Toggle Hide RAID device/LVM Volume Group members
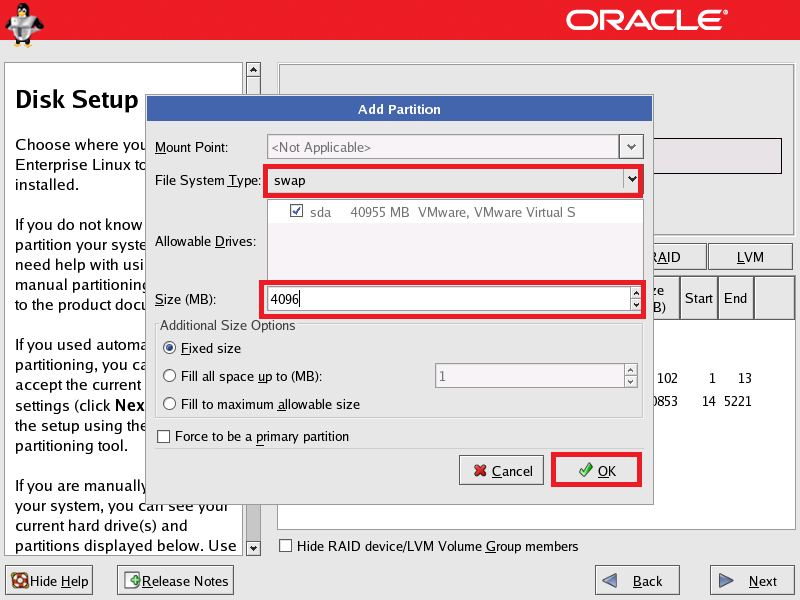Screen dimensions: 800x600 point(286,546)
